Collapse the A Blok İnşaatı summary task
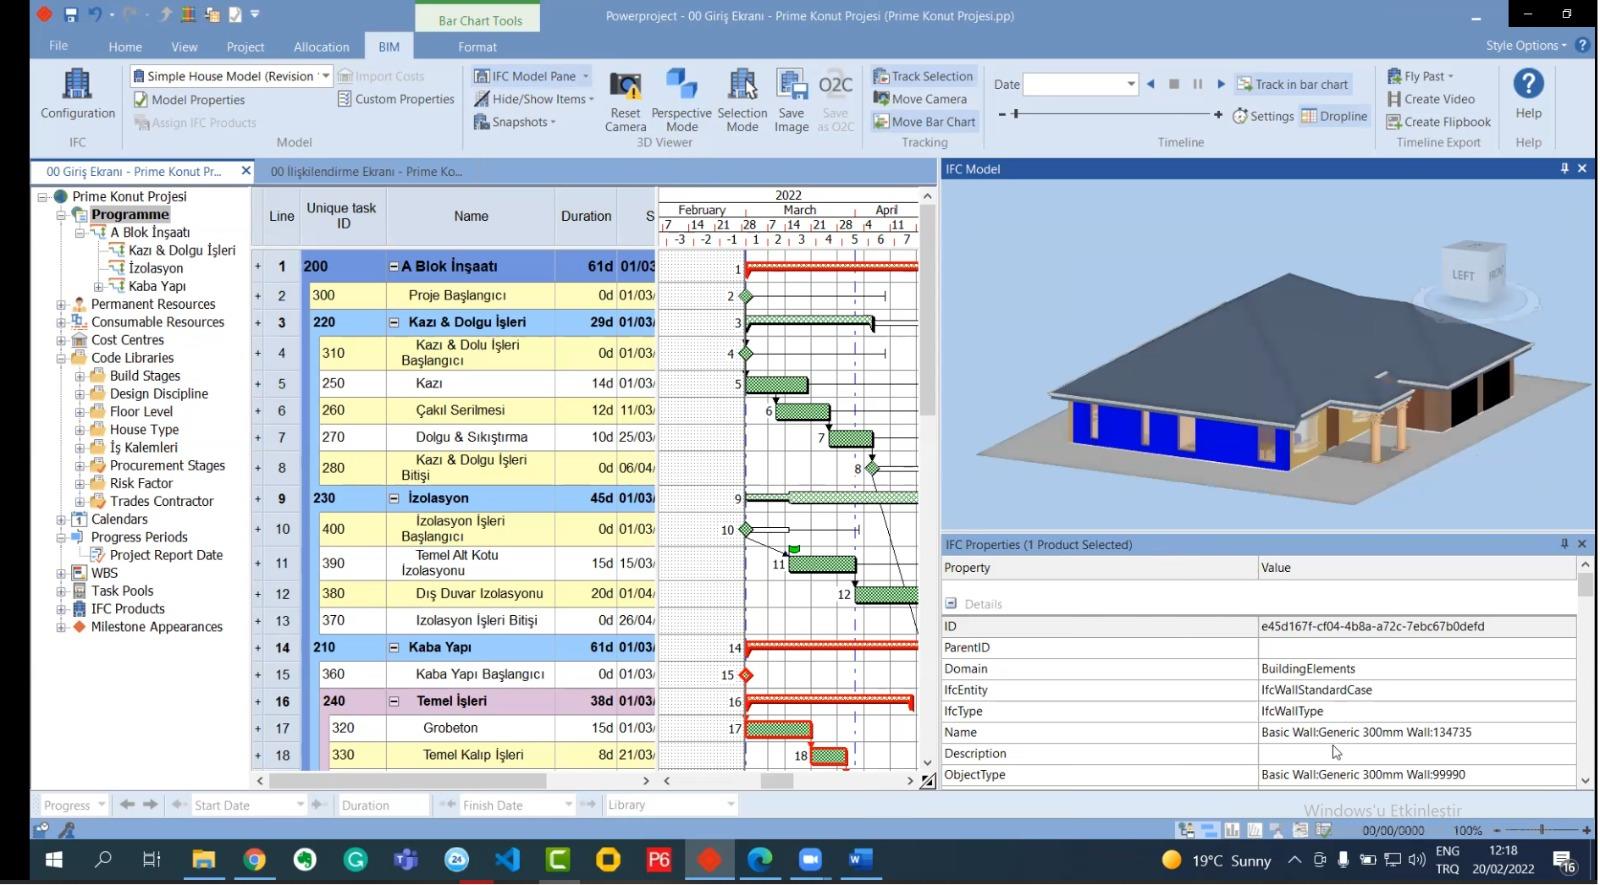The image size is (1600, 885). 394,267
